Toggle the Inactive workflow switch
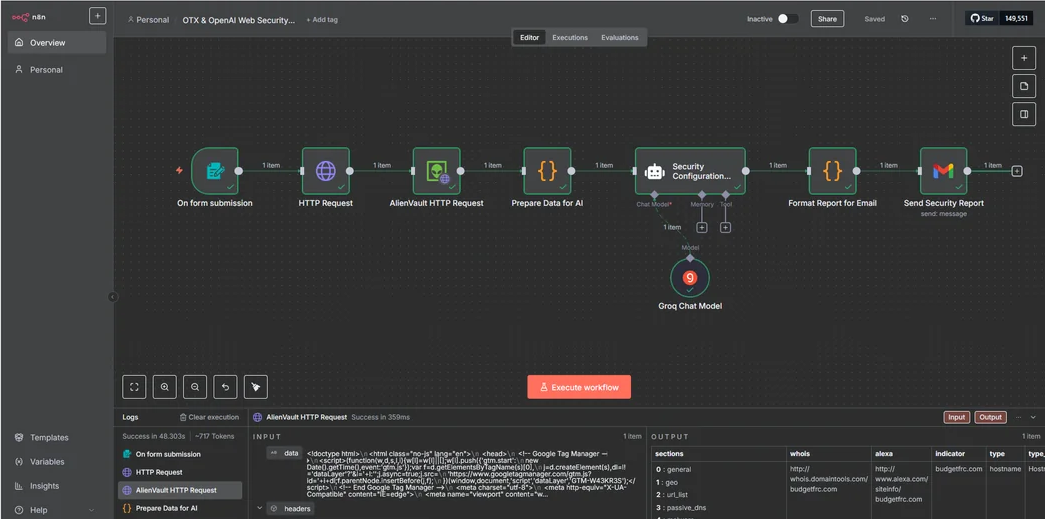 (788, 19)
